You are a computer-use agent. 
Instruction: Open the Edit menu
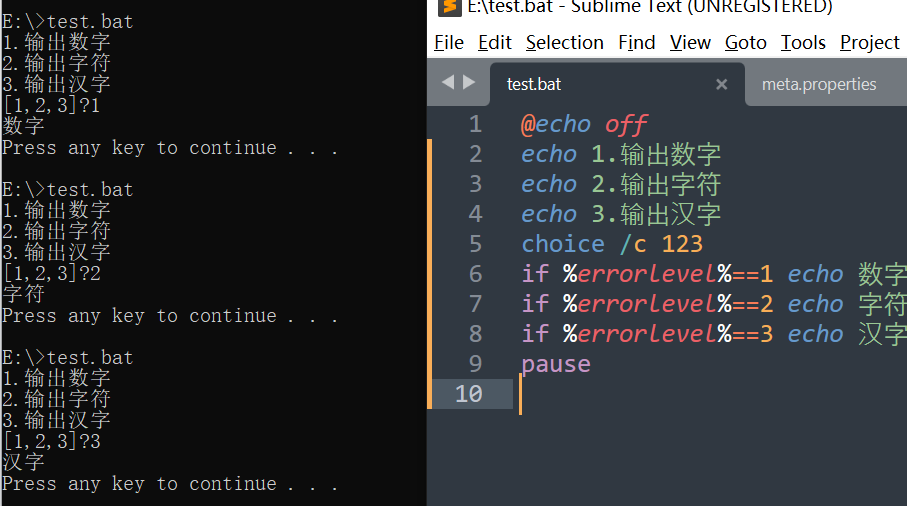tap(495, 43)
